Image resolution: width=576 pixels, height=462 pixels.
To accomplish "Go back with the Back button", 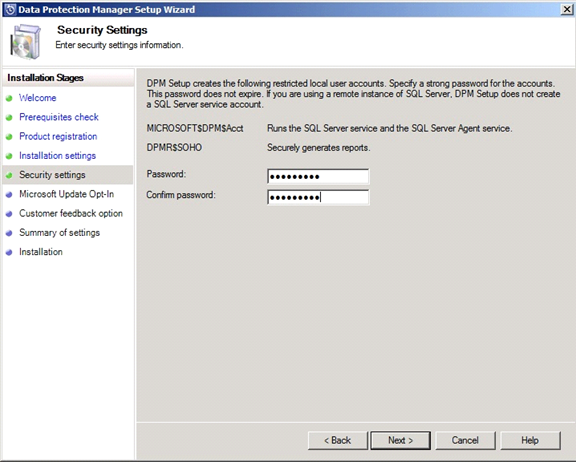I will (x=338, y=440).
